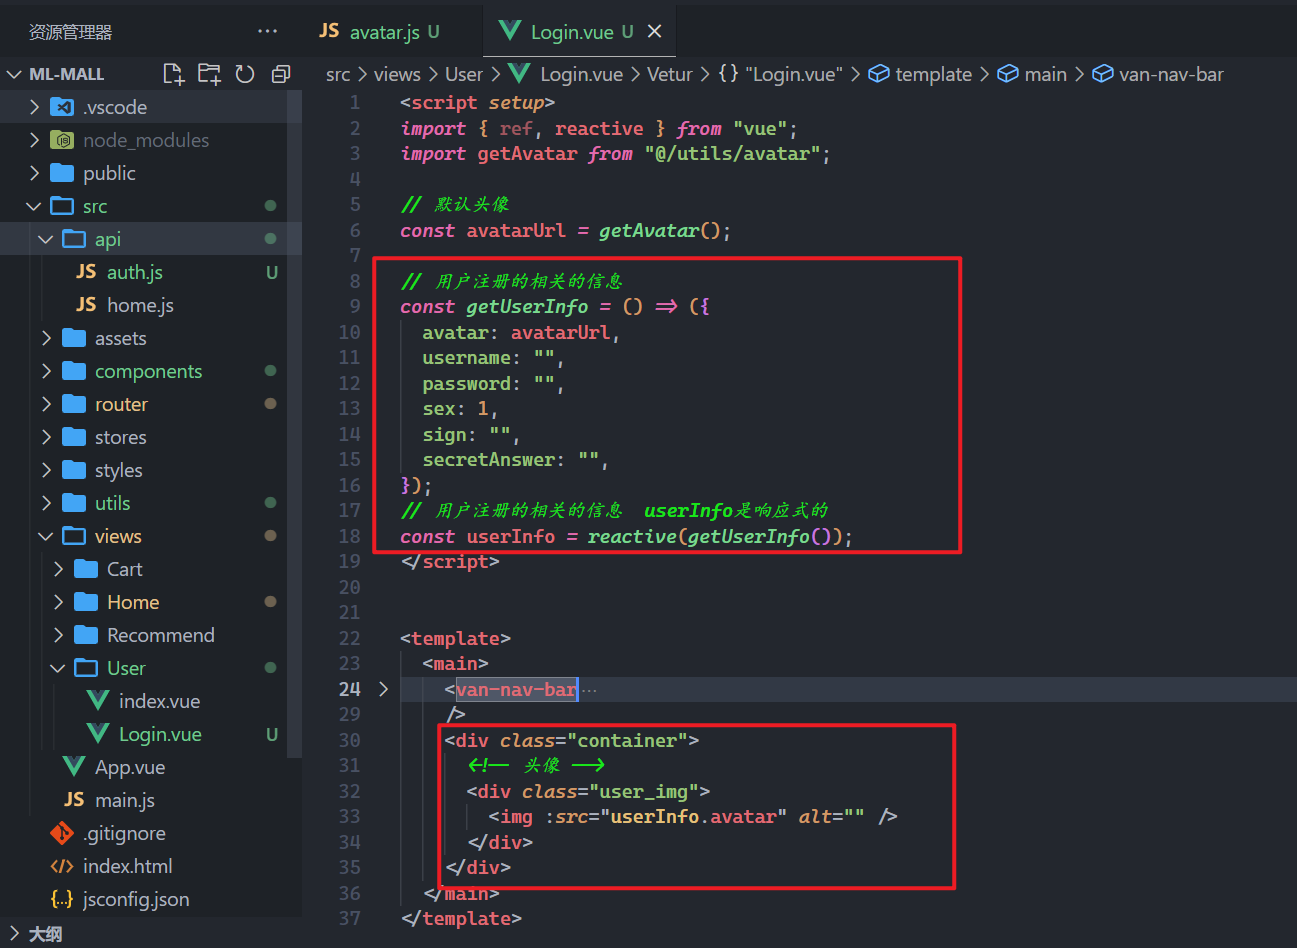Viewport: 1297px width, 948px height.
Task: Click the JS icon beside main.js
Action: click(x=74, y=800)
